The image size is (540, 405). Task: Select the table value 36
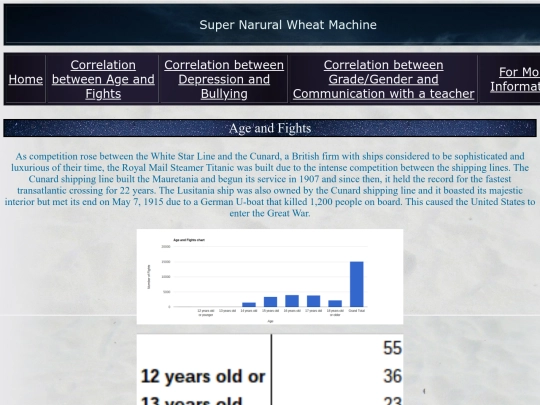392,376
